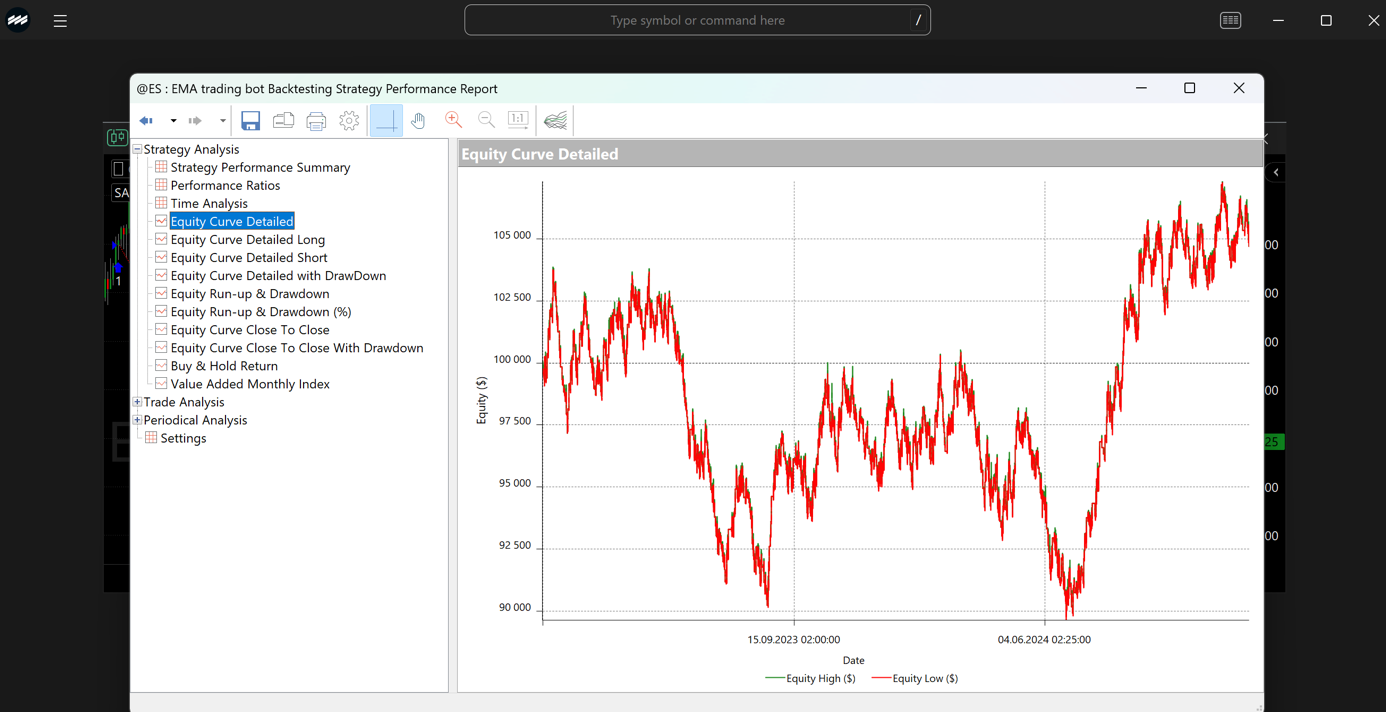Click the multi-line chart icon in the toolbar
This screenshot has height=712, width=1386.
tap(556, 121)
